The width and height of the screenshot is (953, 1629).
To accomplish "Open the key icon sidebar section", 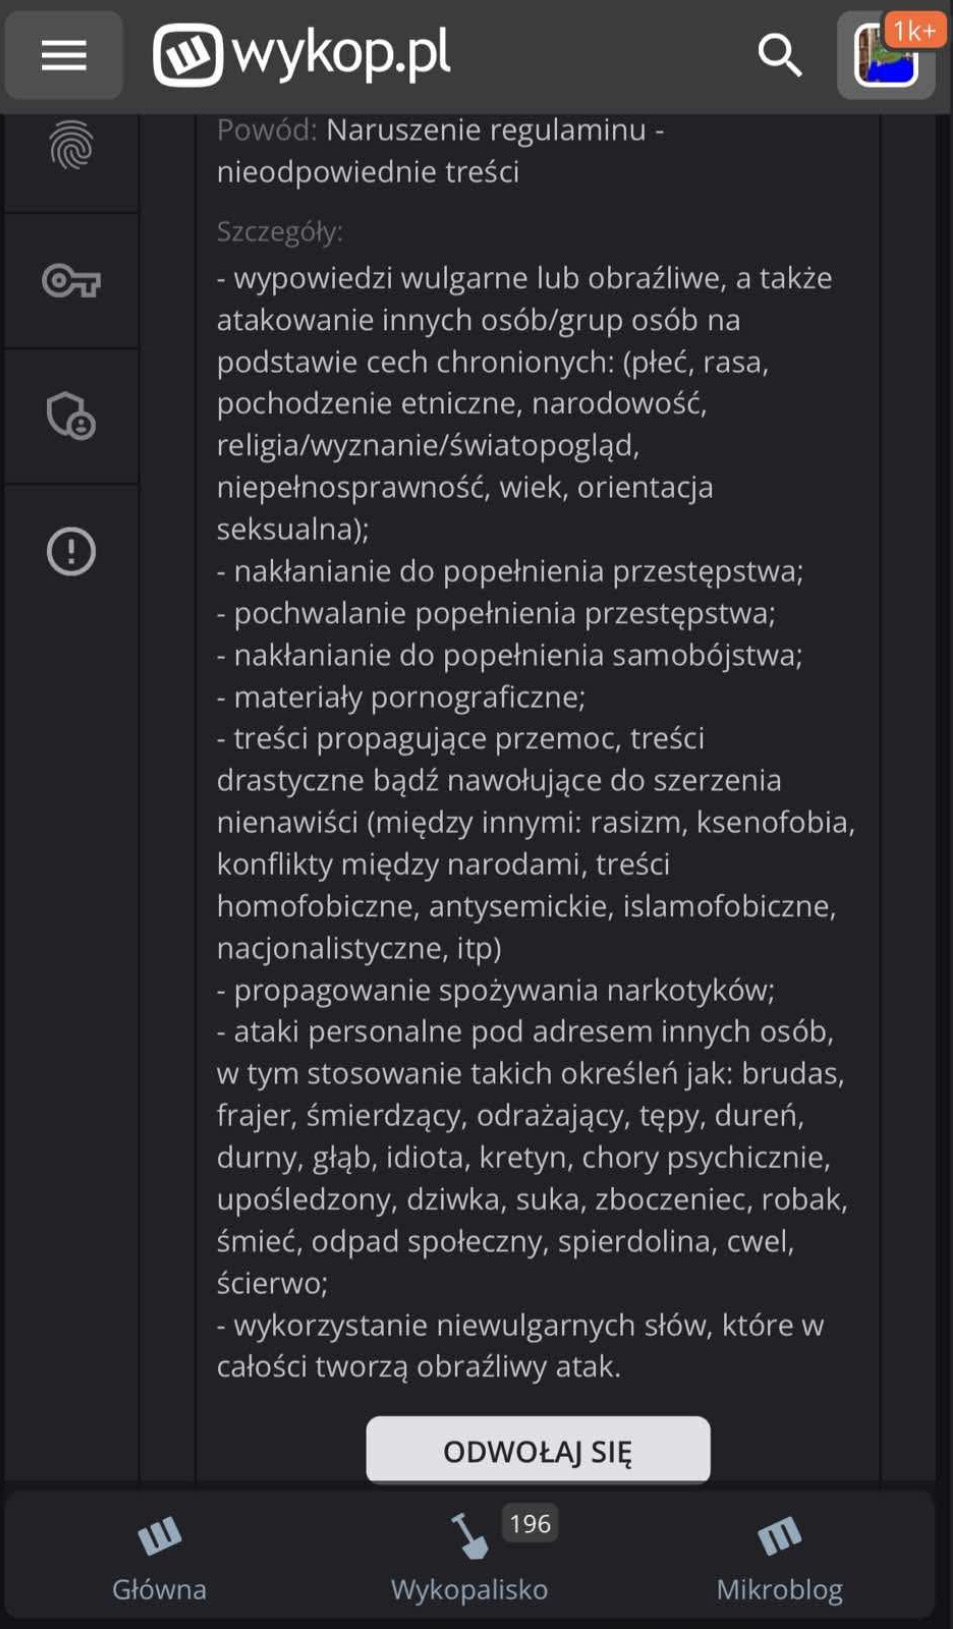I will pyautogui.click(x=71, y=281).
